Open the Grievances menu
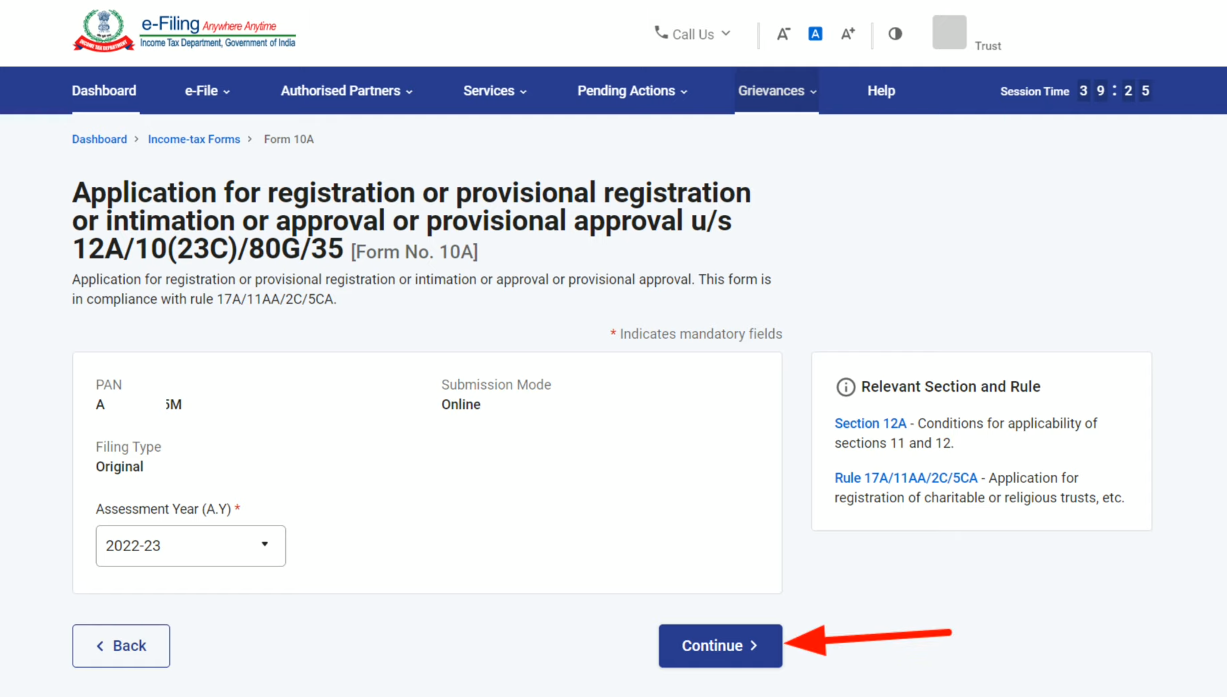The height and width of the screenshot is (697, 1227). click(777, 91)
